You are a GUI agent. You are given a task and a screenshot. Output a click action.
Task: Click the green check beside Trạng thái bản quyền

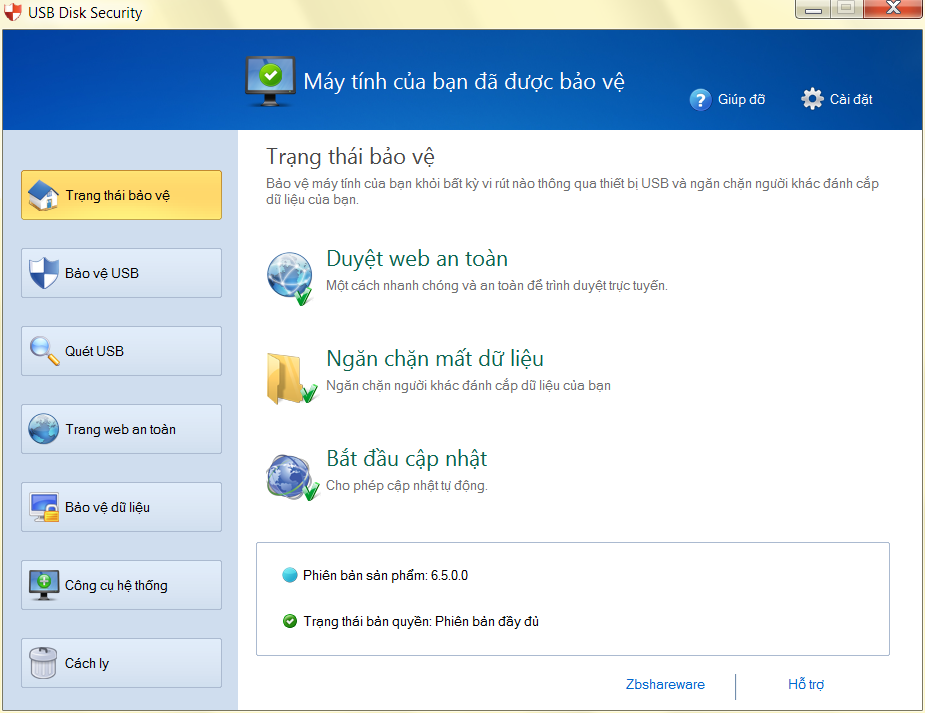point(290,621)
